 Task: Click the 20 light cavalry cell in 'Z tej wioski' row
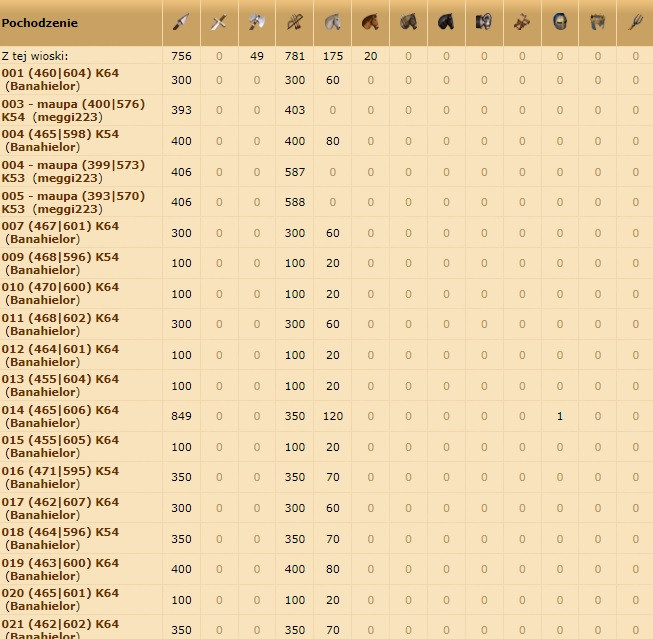[371, 56]
